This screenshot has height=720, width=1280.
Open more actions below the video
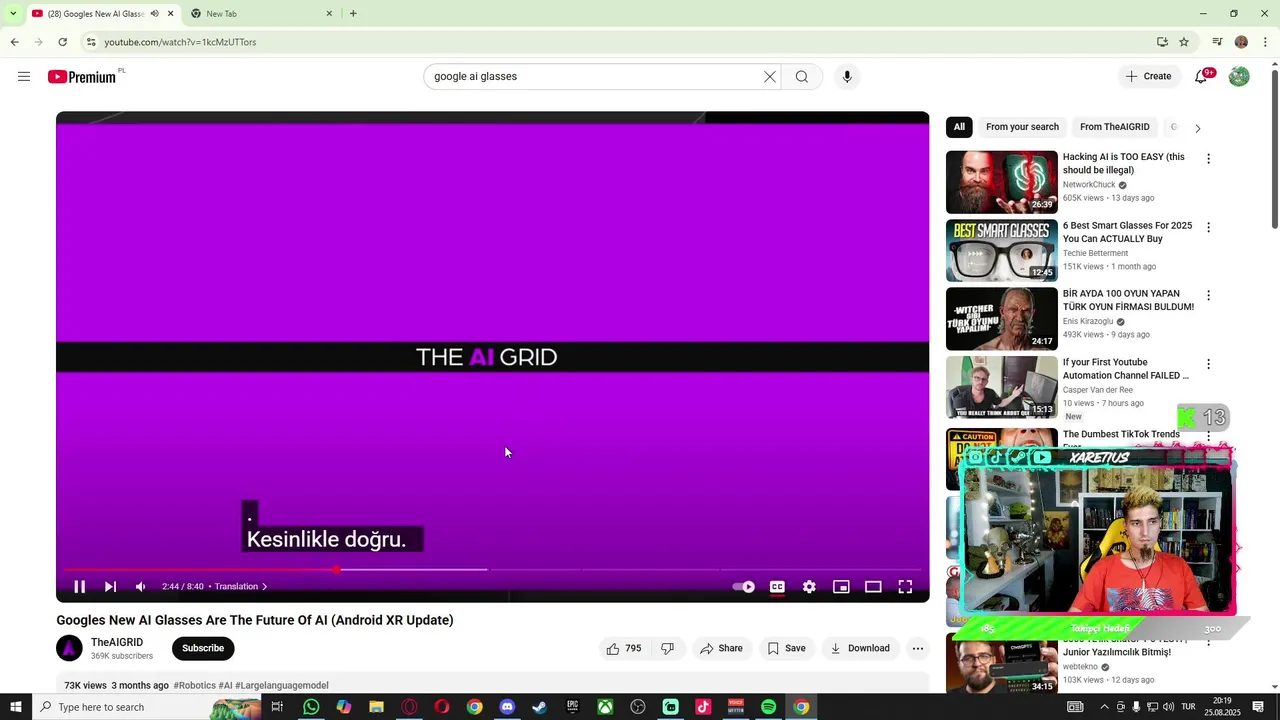click(x=918, y=649)
